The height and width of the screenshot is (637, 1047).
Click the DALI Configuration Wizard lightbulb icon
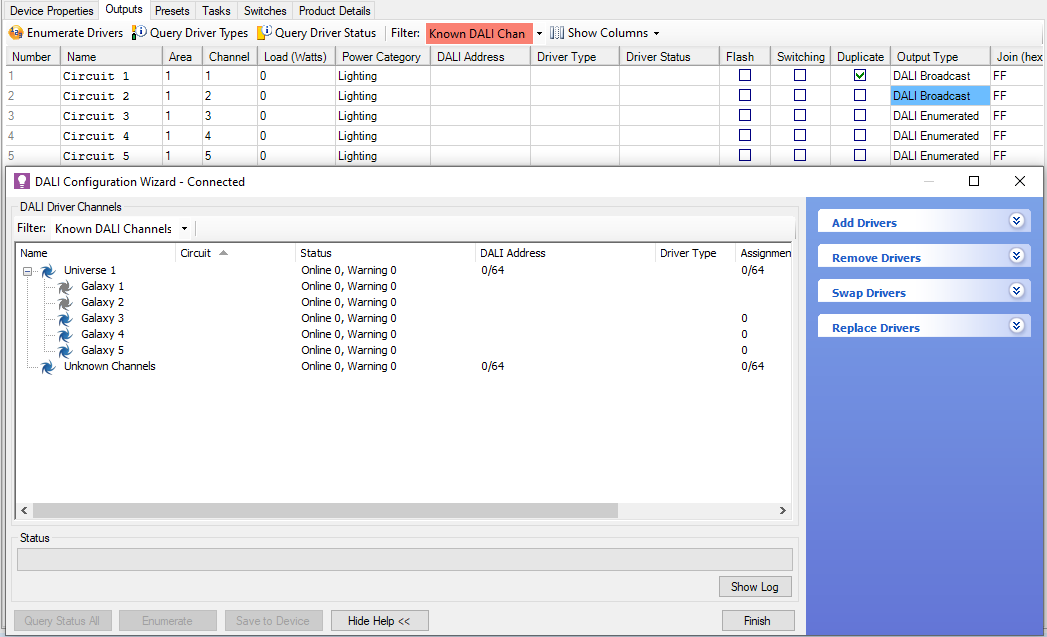coord(22,181)
